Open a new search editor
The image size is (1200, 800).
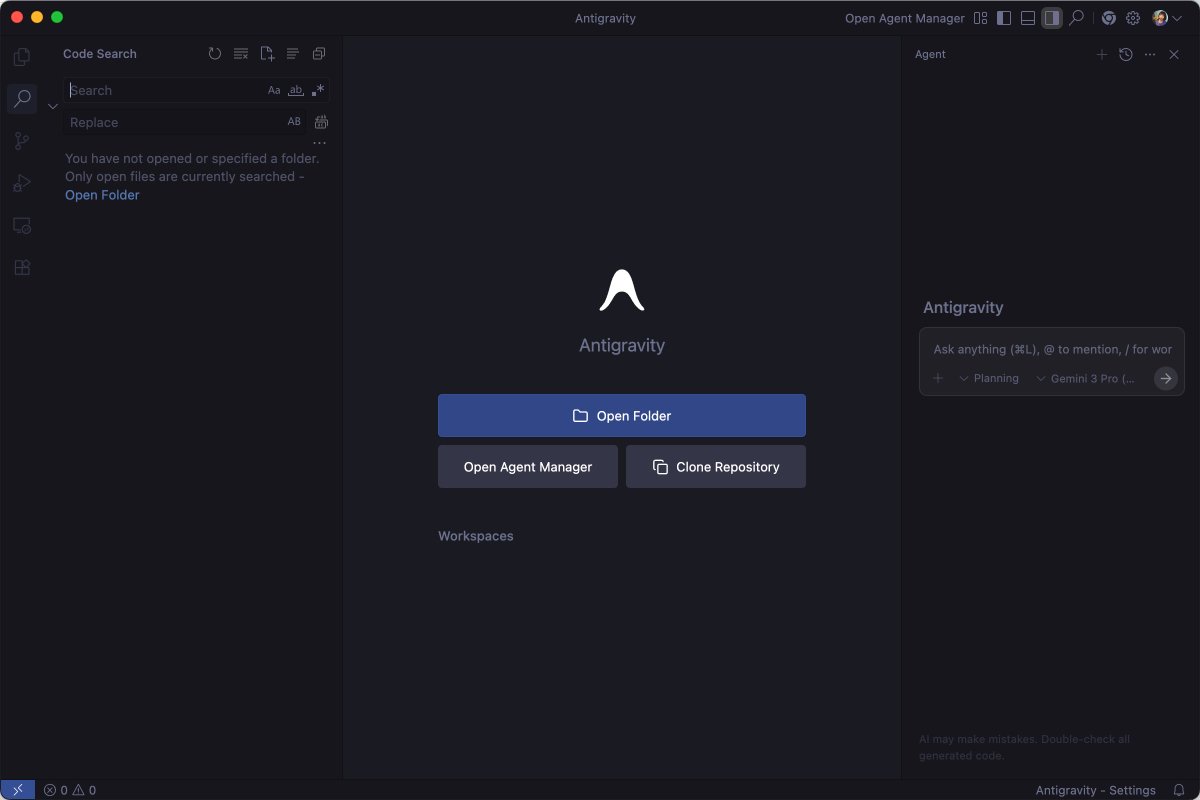coord(267,54)
